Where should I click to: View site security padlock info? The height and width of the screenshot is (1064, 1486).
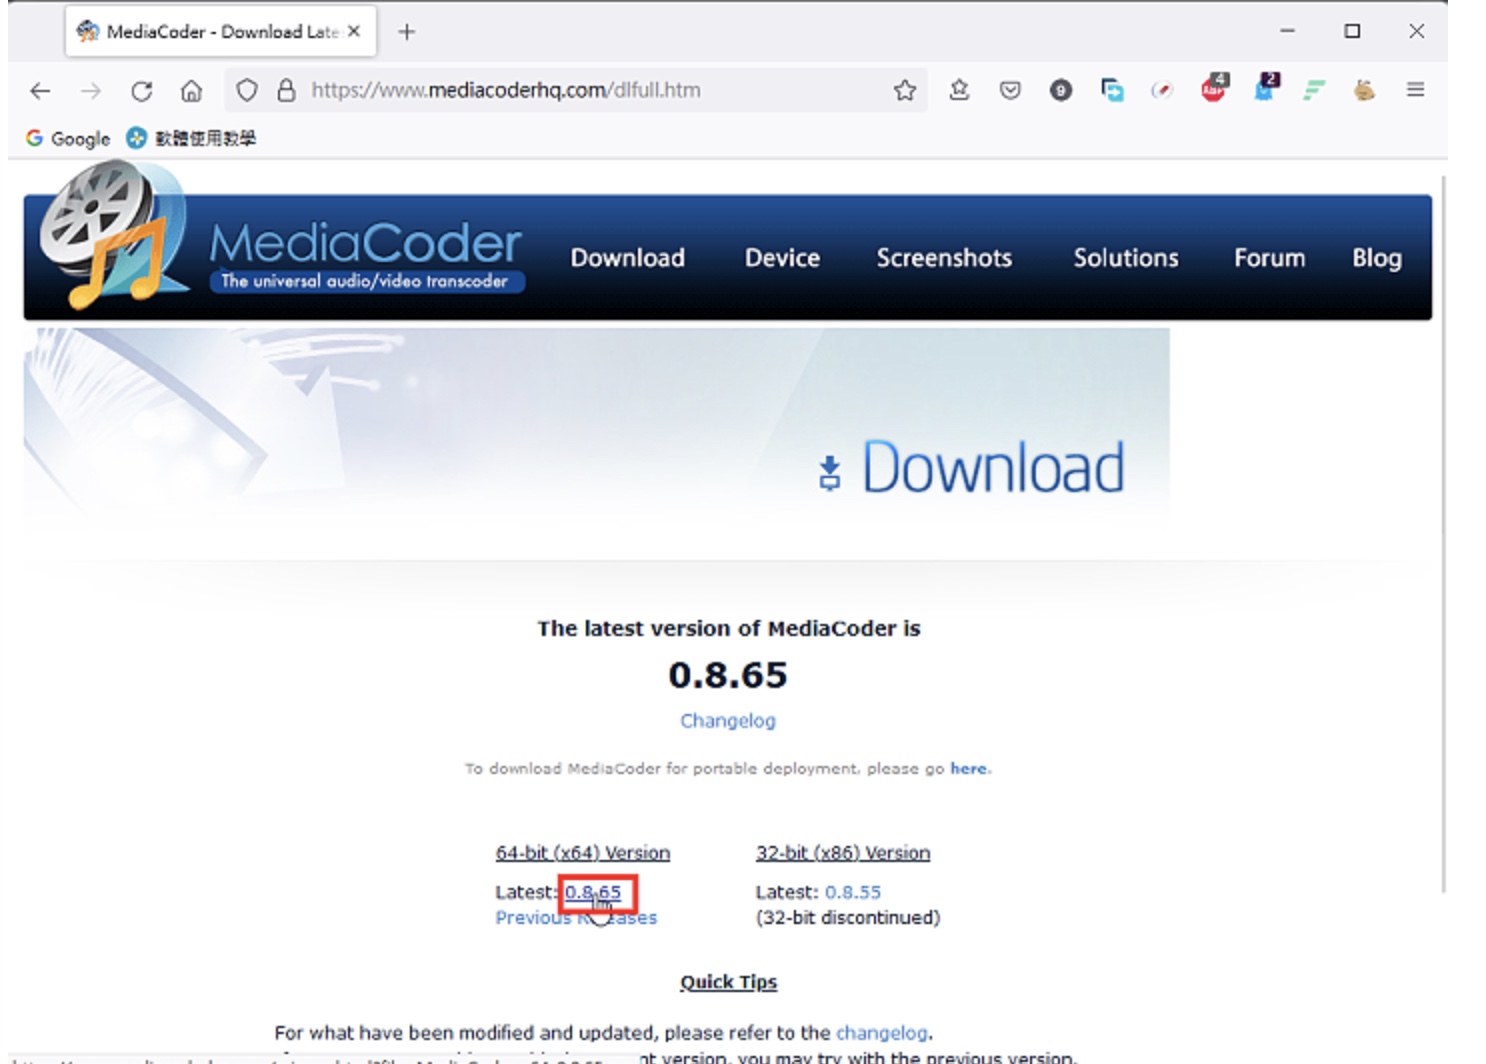(x=286, y=91)
